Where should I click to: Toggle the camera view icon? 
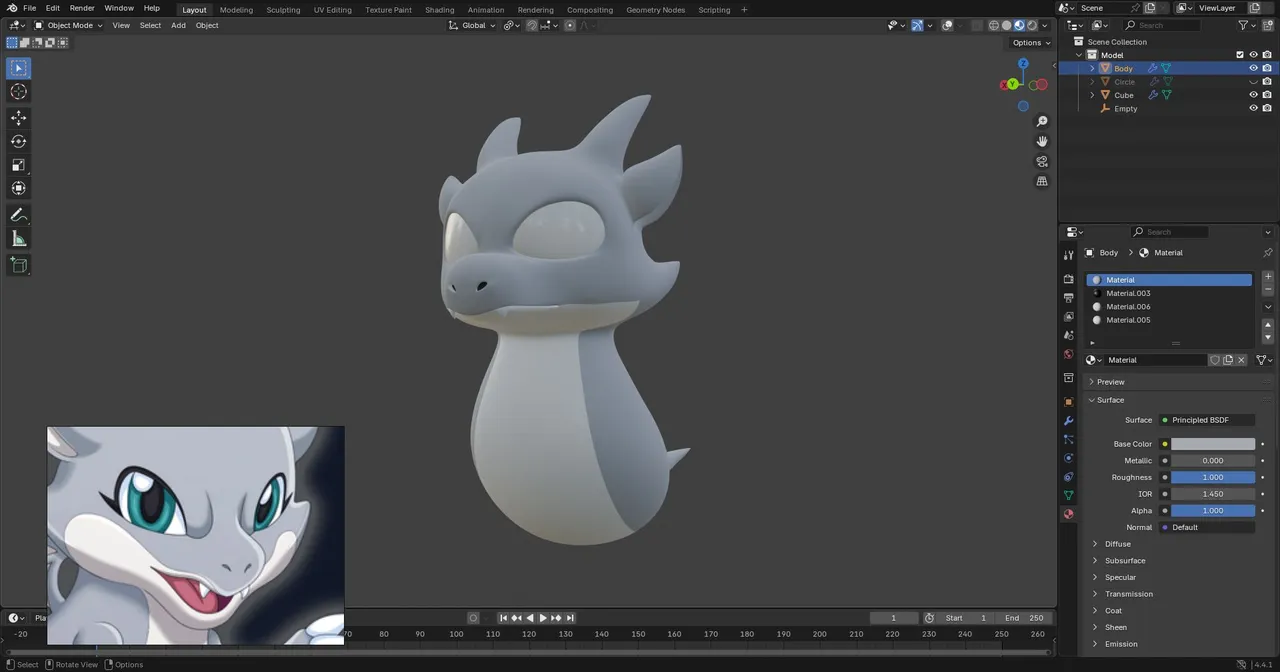pos(1042,161)
